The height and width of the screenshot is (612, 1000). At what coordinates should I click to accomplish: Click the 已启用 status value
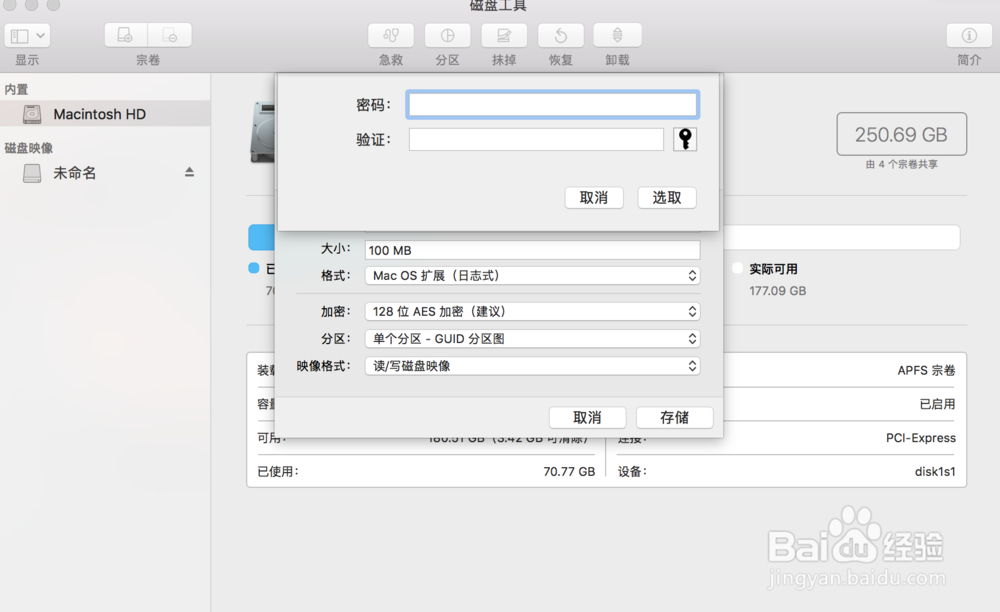tap(937, 404)
